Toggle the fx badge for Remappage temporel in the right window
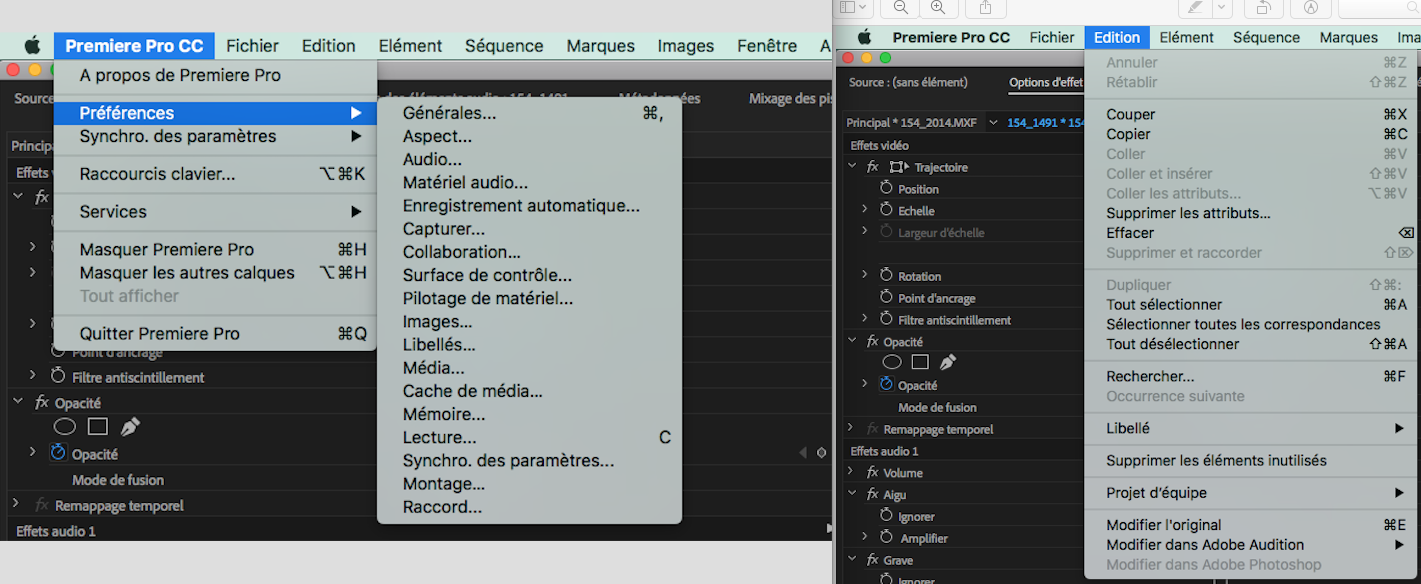Image resolution: width=1421 pixels, height=584 pixels. (x=873, y=429)
